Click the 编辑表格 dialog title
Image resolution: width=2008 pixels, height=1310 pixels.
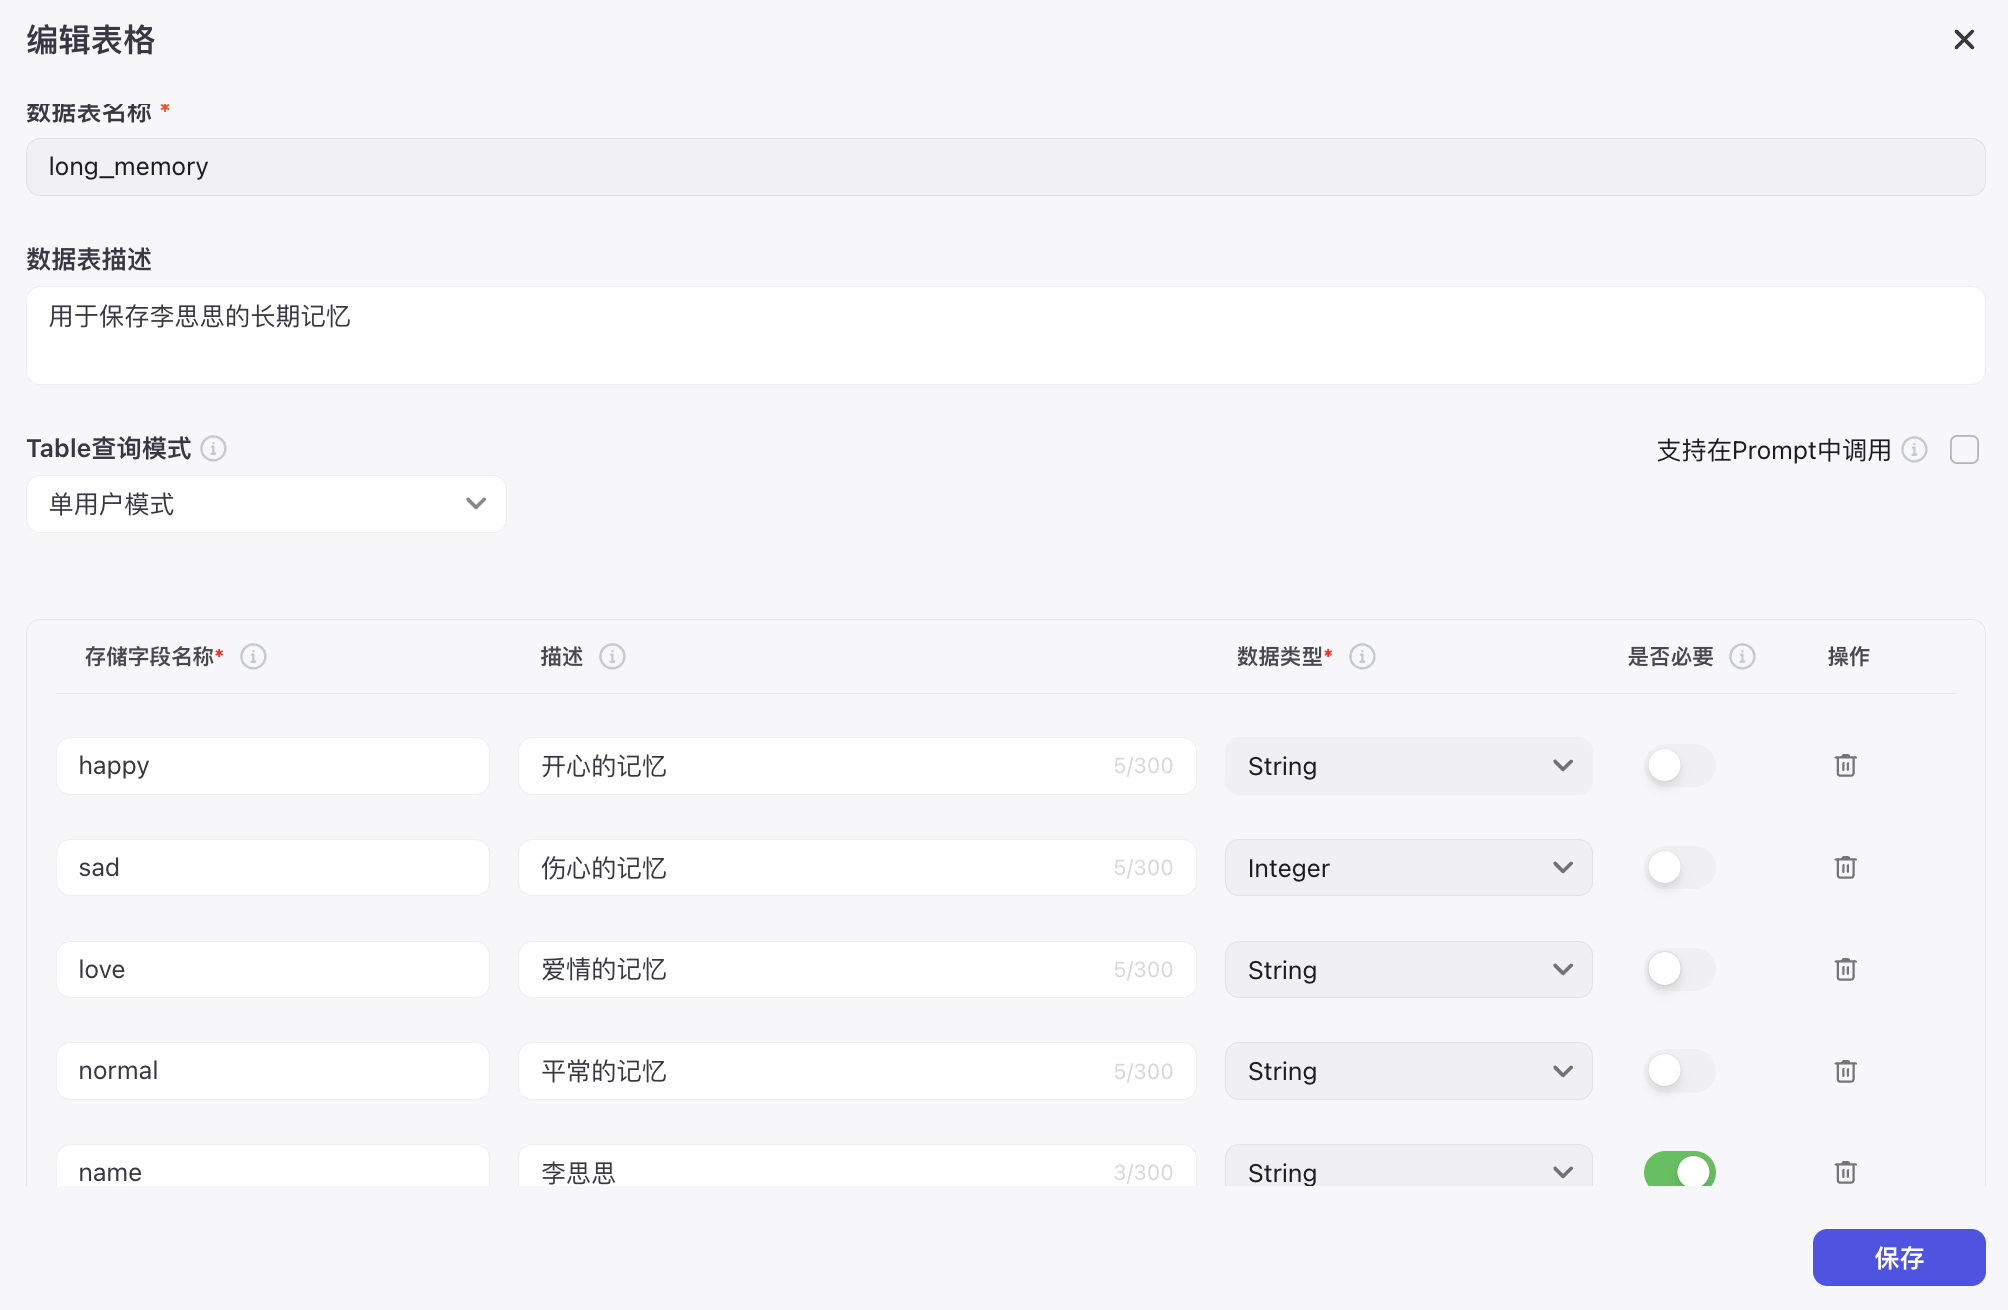pos(91,40)
